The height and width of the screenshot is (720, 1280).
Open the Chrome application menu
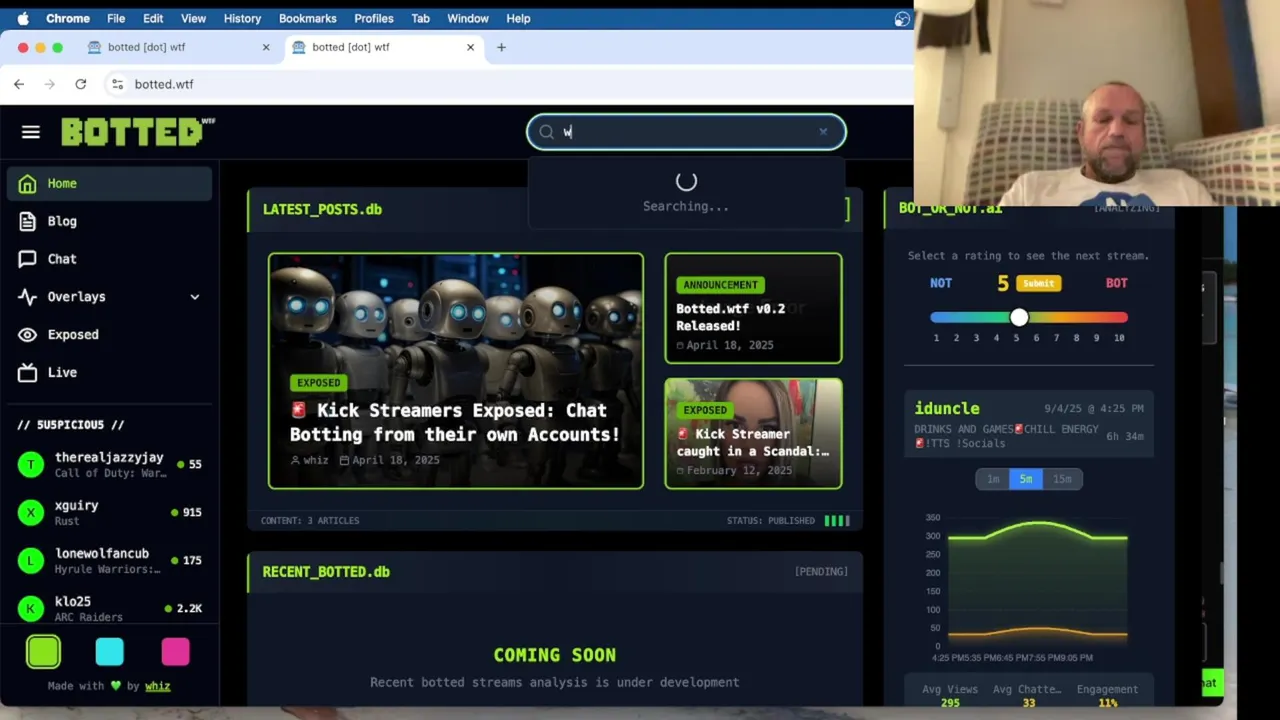[68, 18]
